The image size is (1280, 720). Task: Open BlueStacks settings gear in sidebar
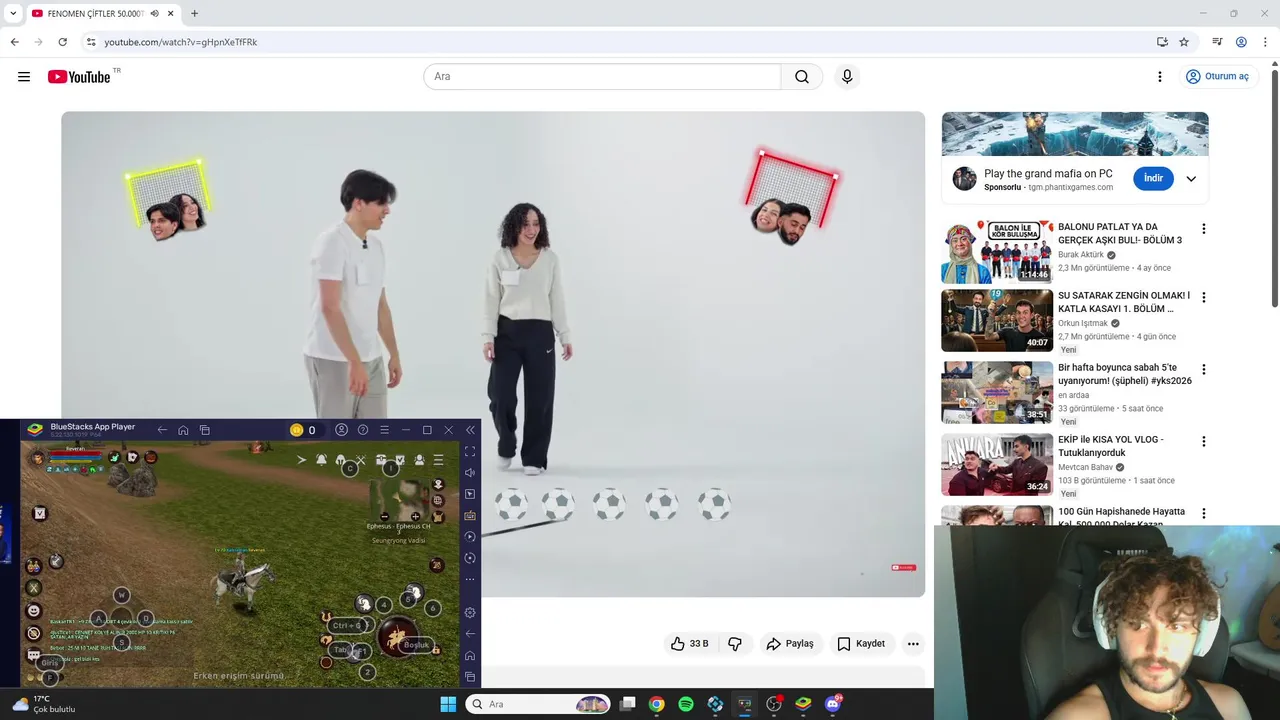pos(470,612)
